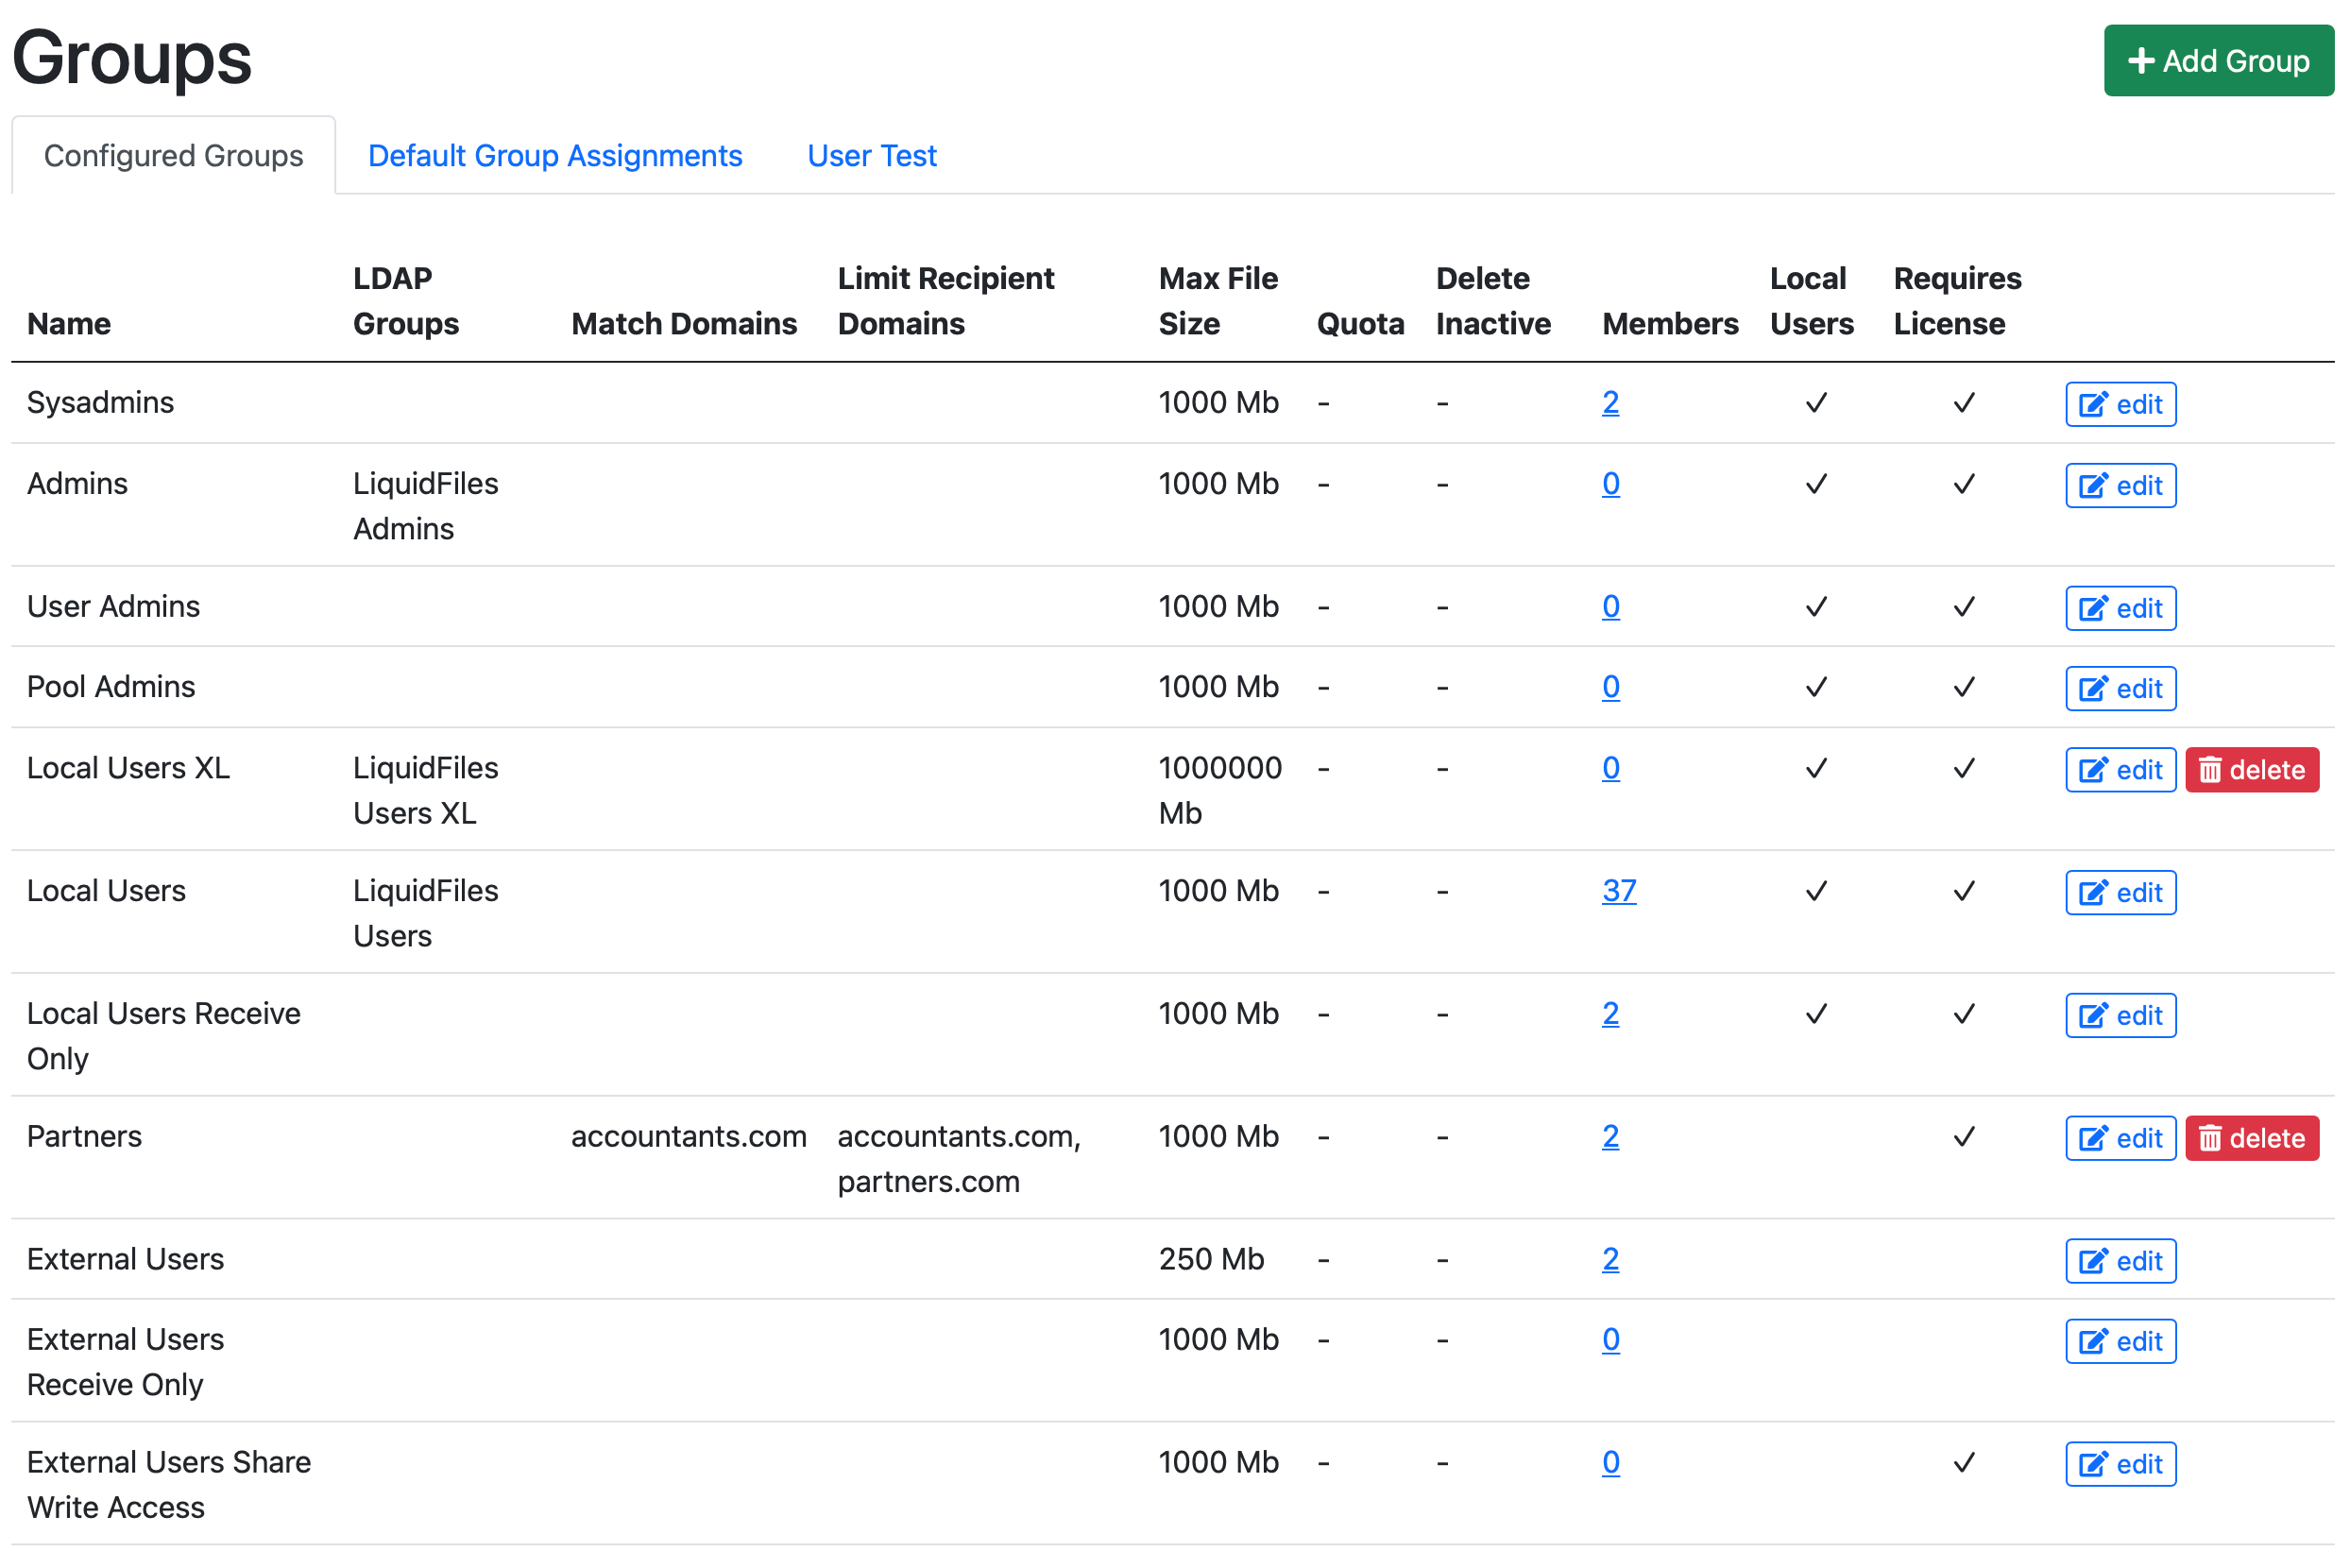Image resolution: width=2350 pixels, height=1568 pixels.
Task: Open the Default Group Assignments tab
Action: tap(554, 154)
